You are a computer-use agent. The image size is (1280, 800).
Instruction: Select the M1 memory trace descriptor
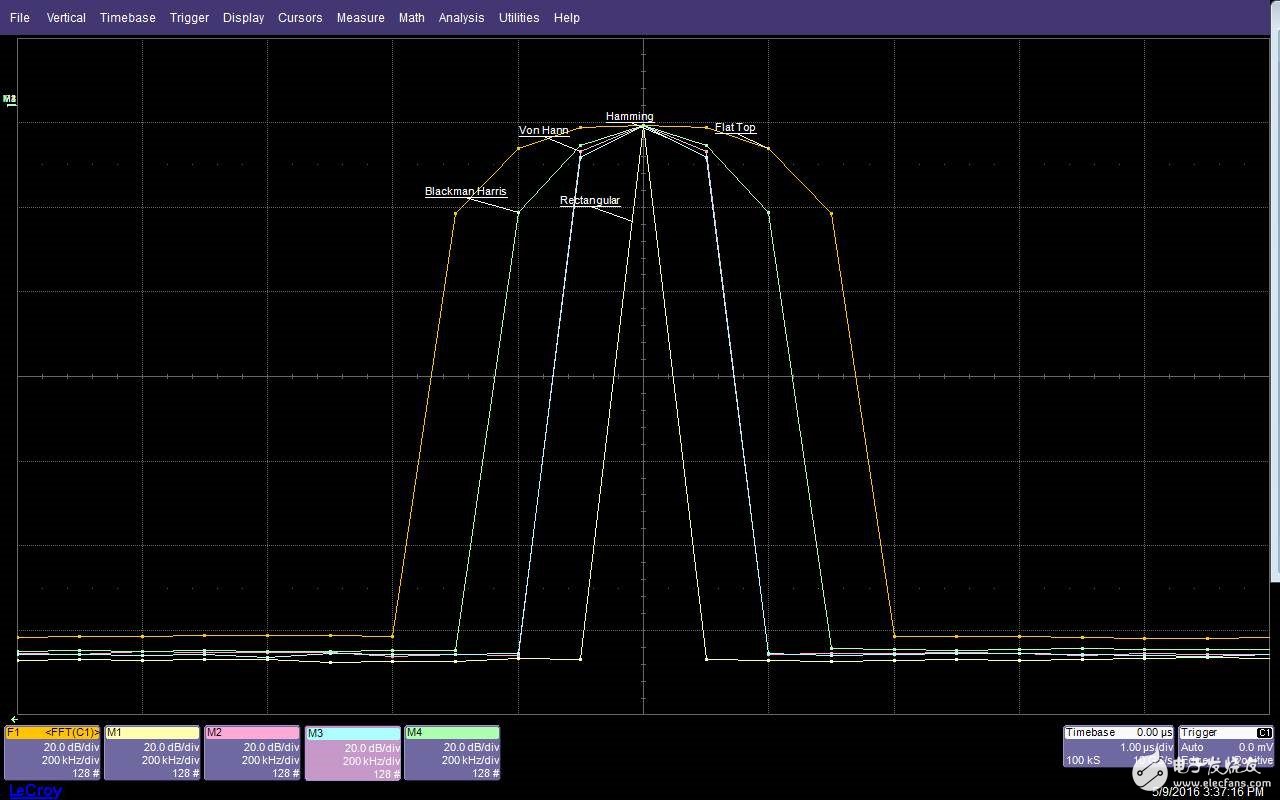152,753
